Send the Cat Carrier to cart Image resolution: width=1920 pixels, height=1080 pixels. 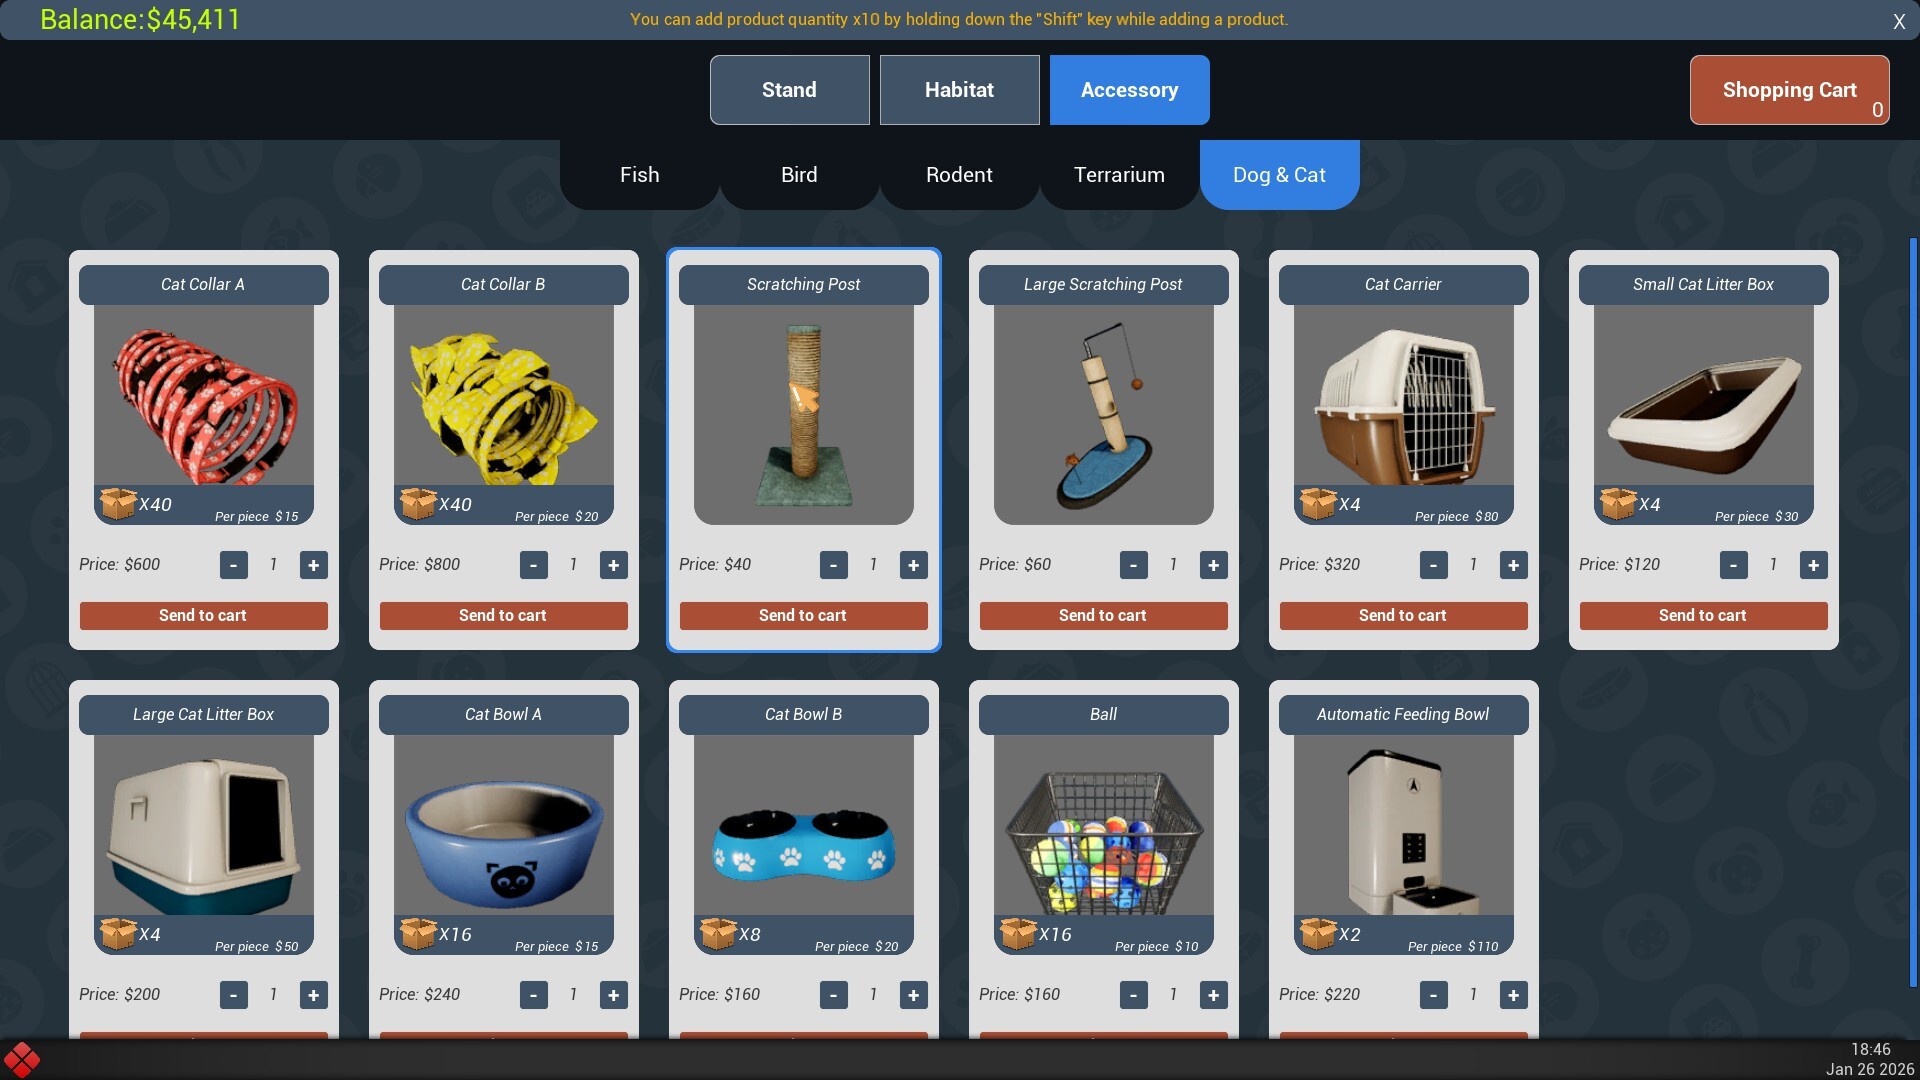point(1402,615)
